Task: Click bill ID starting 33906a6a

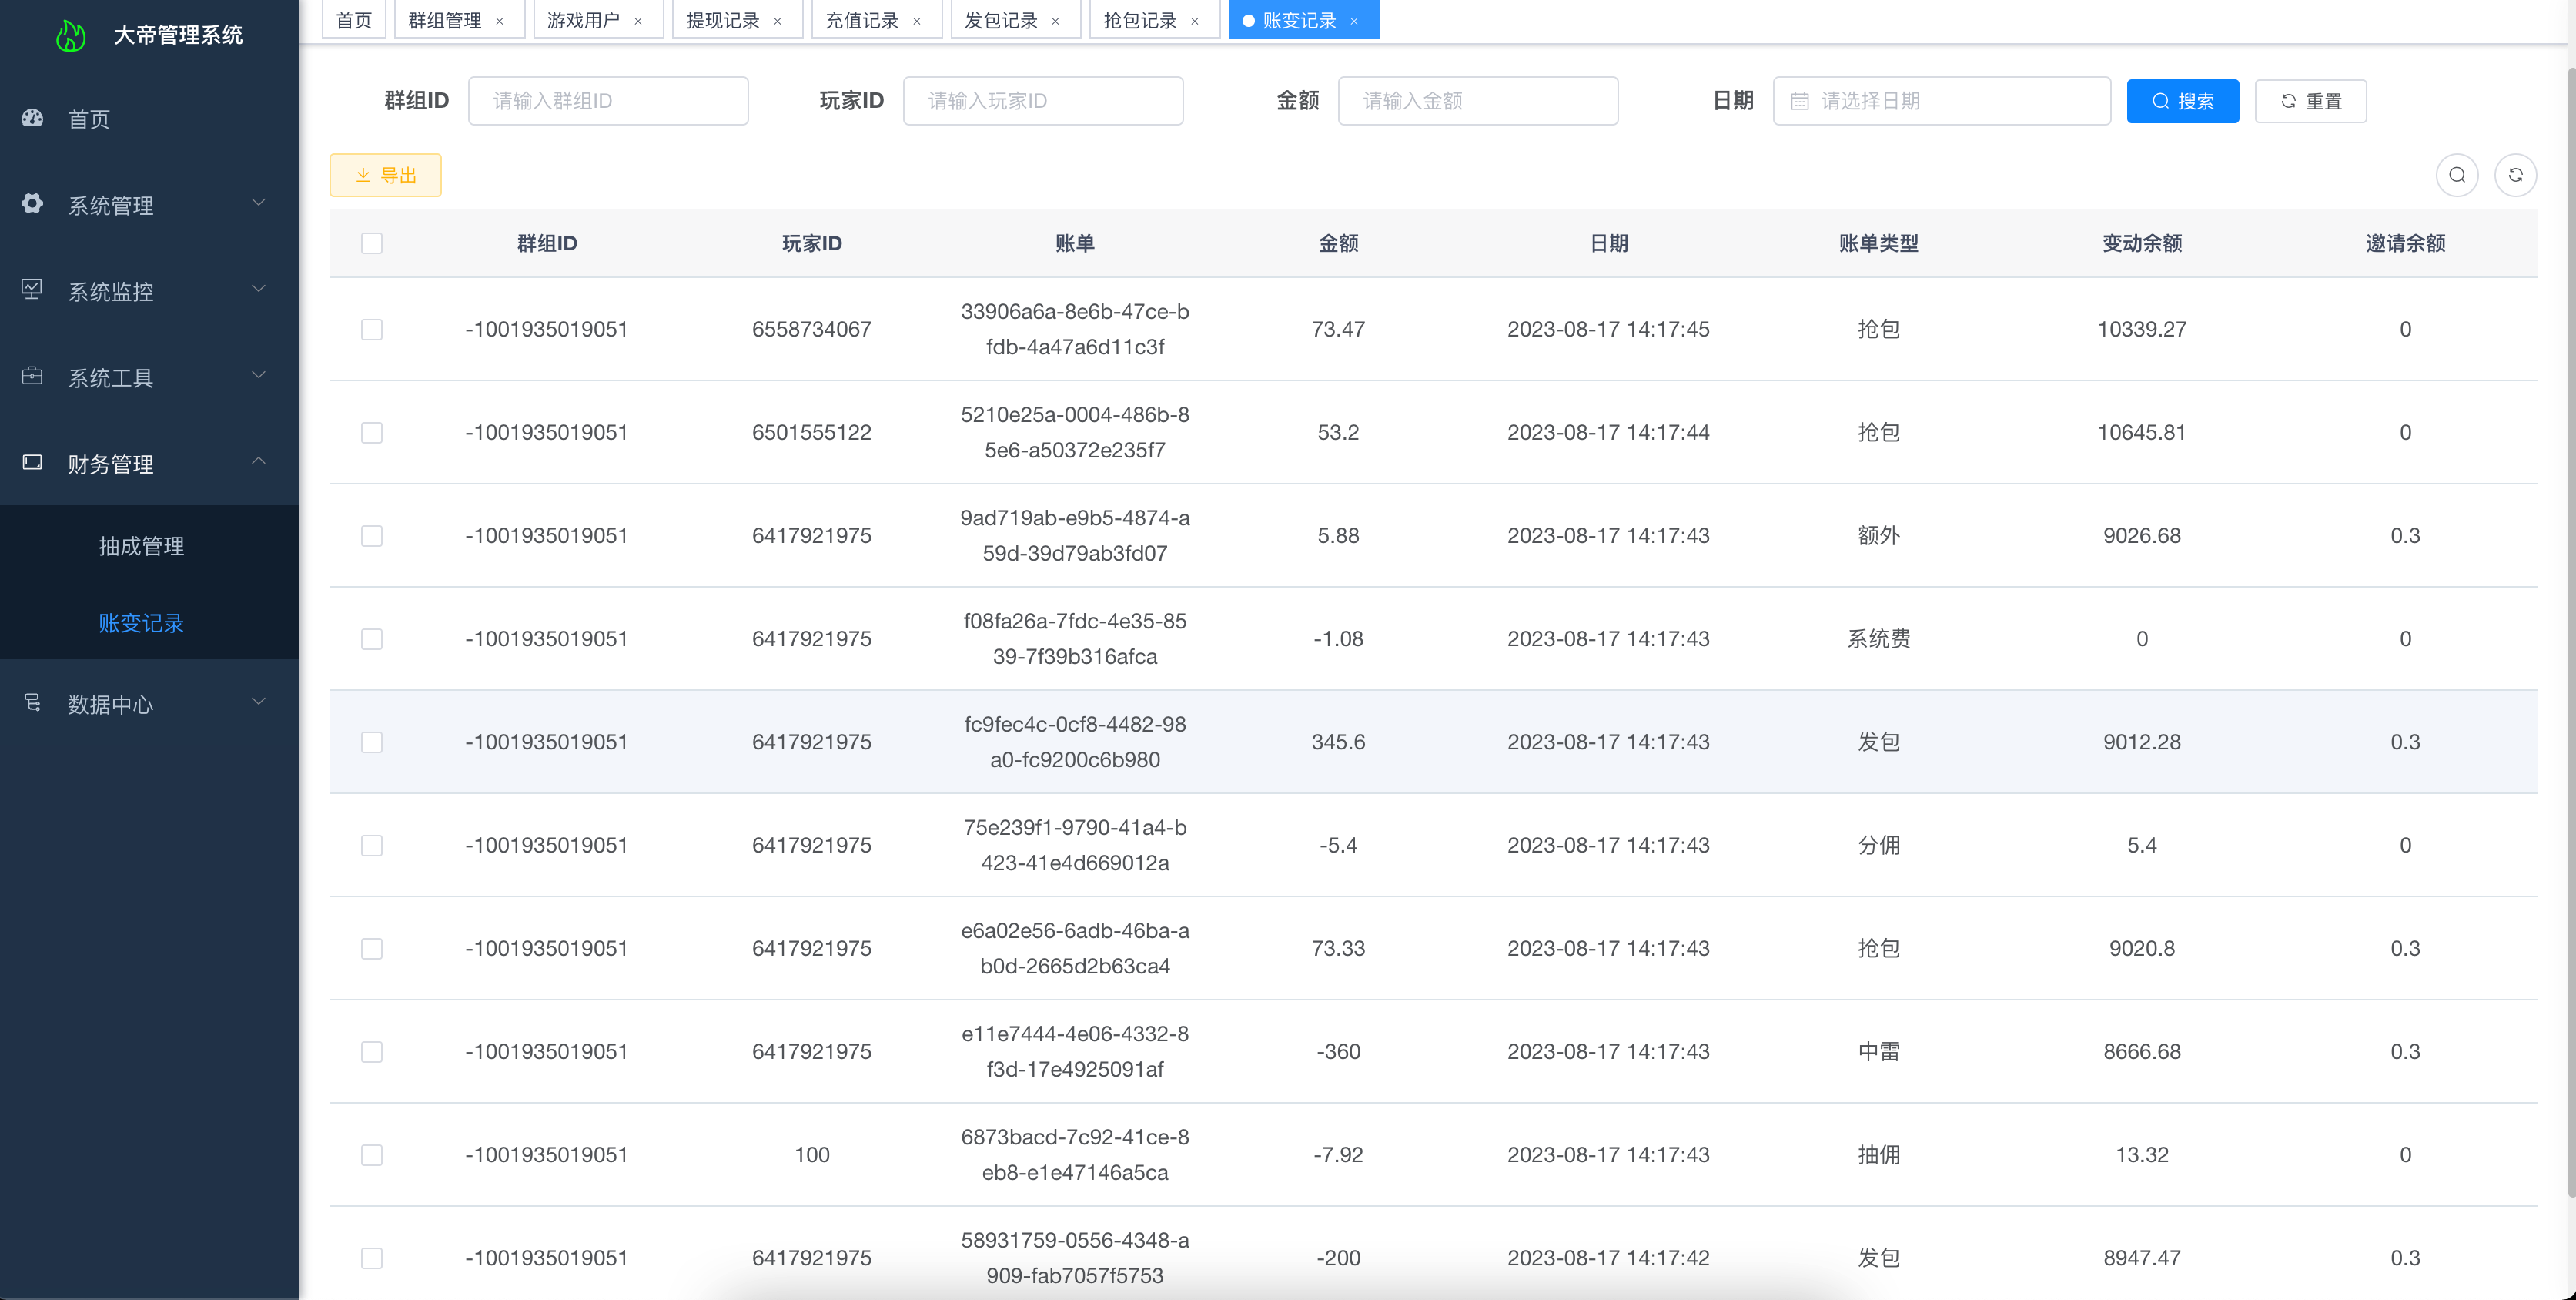Action: pyautogui.click(x=1075, y=329)
